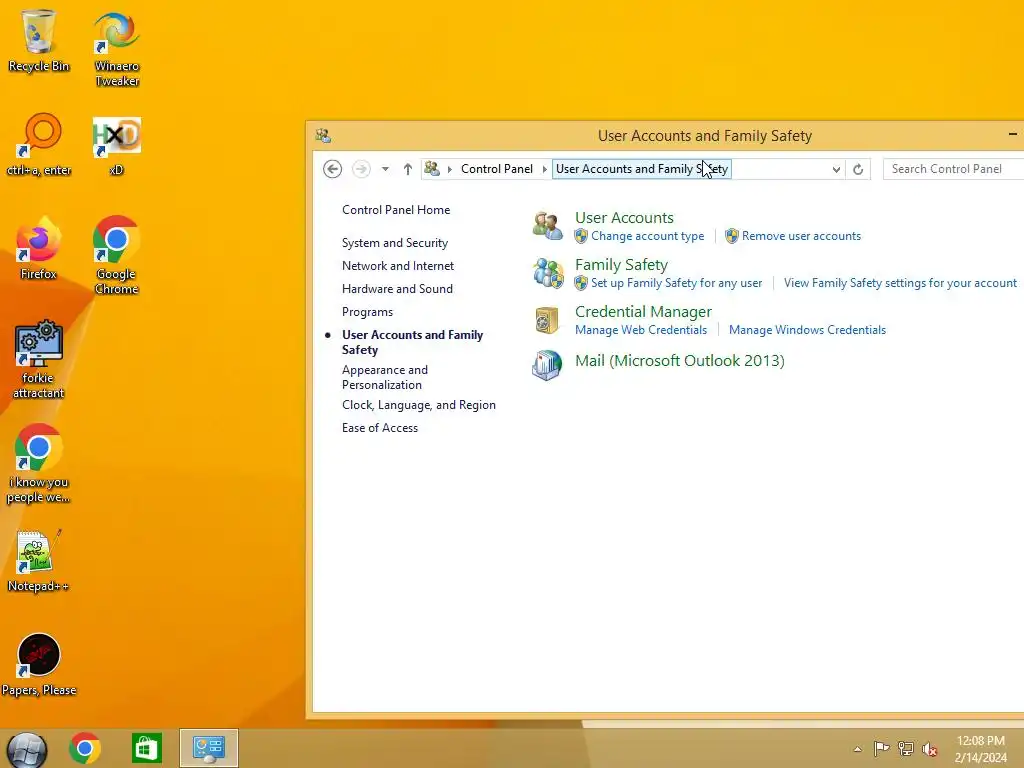Open Appearance and Personalization category
Screen dimensions: 1024x768
click(385, 377)
